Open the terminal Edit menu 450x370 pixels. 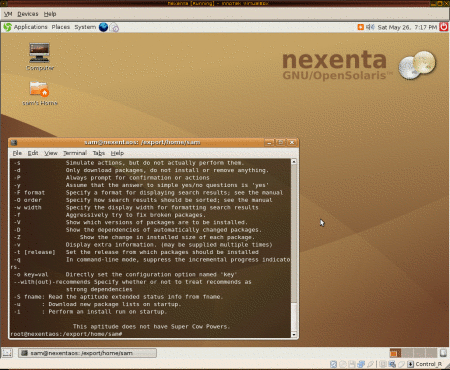pyautogui.click(x=33, y=153)
